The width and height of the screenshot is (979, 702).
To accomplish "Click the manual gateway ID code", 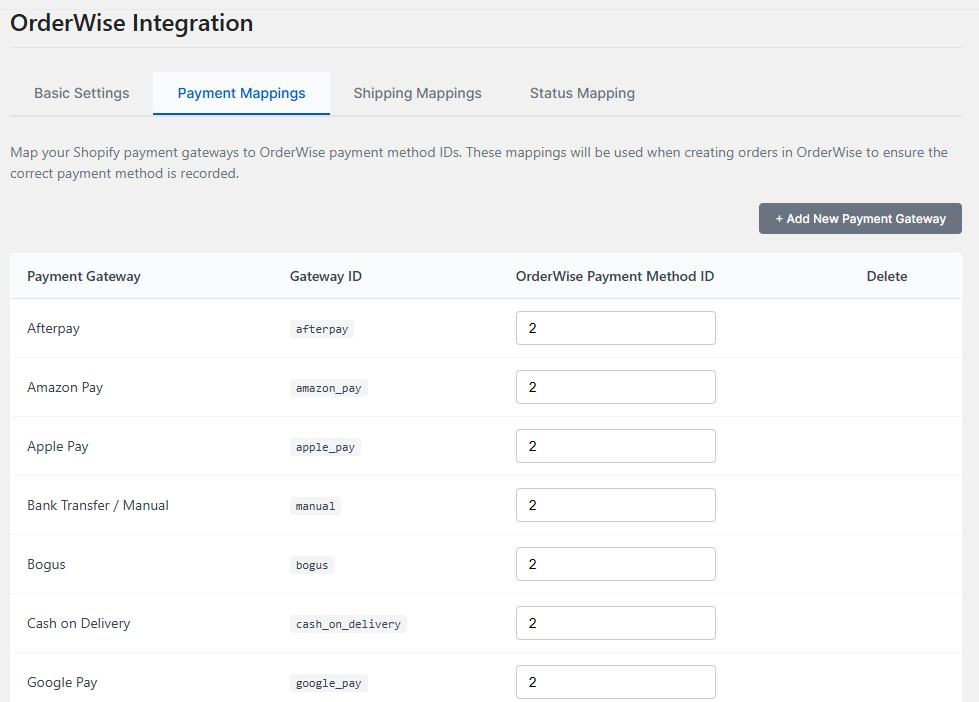I will pyautogui.click(x=315, y=506).
